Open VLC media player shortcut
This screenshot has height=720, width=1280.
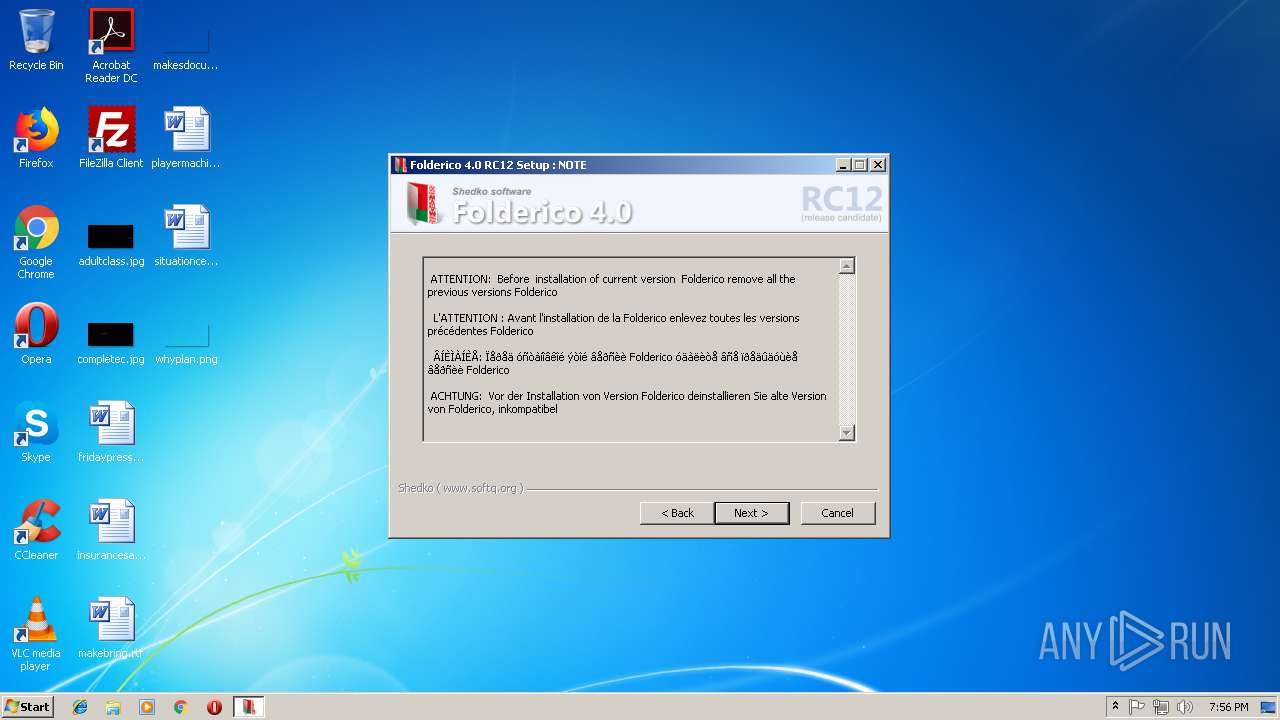click(36, 634)
